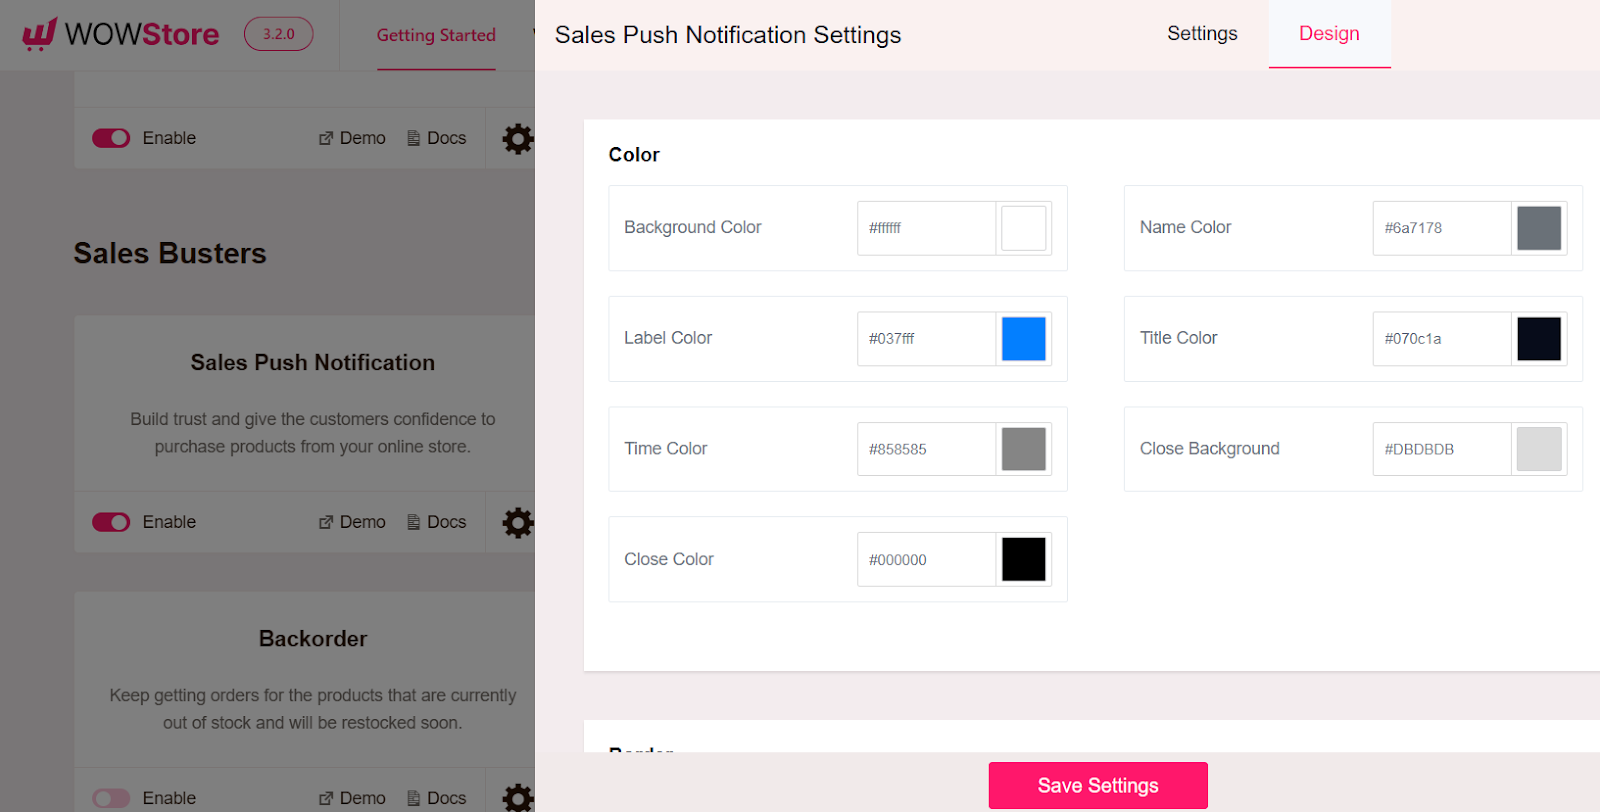Edit Time Color hex field #858585

point(926,449)
